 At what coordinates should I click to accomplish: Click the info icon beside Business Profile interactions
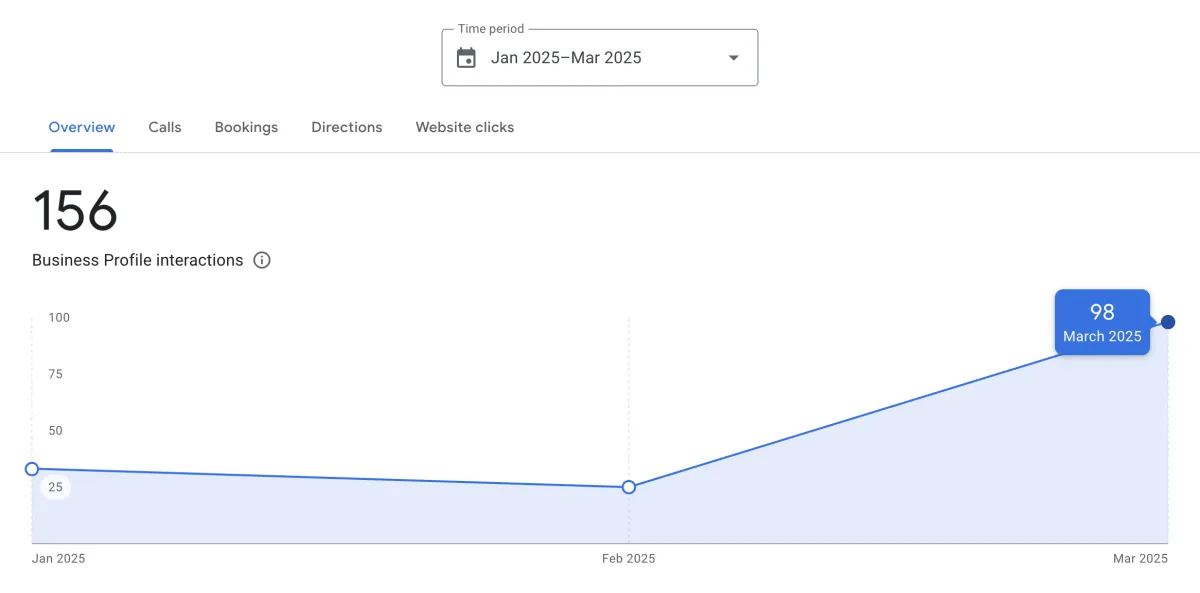262,260
